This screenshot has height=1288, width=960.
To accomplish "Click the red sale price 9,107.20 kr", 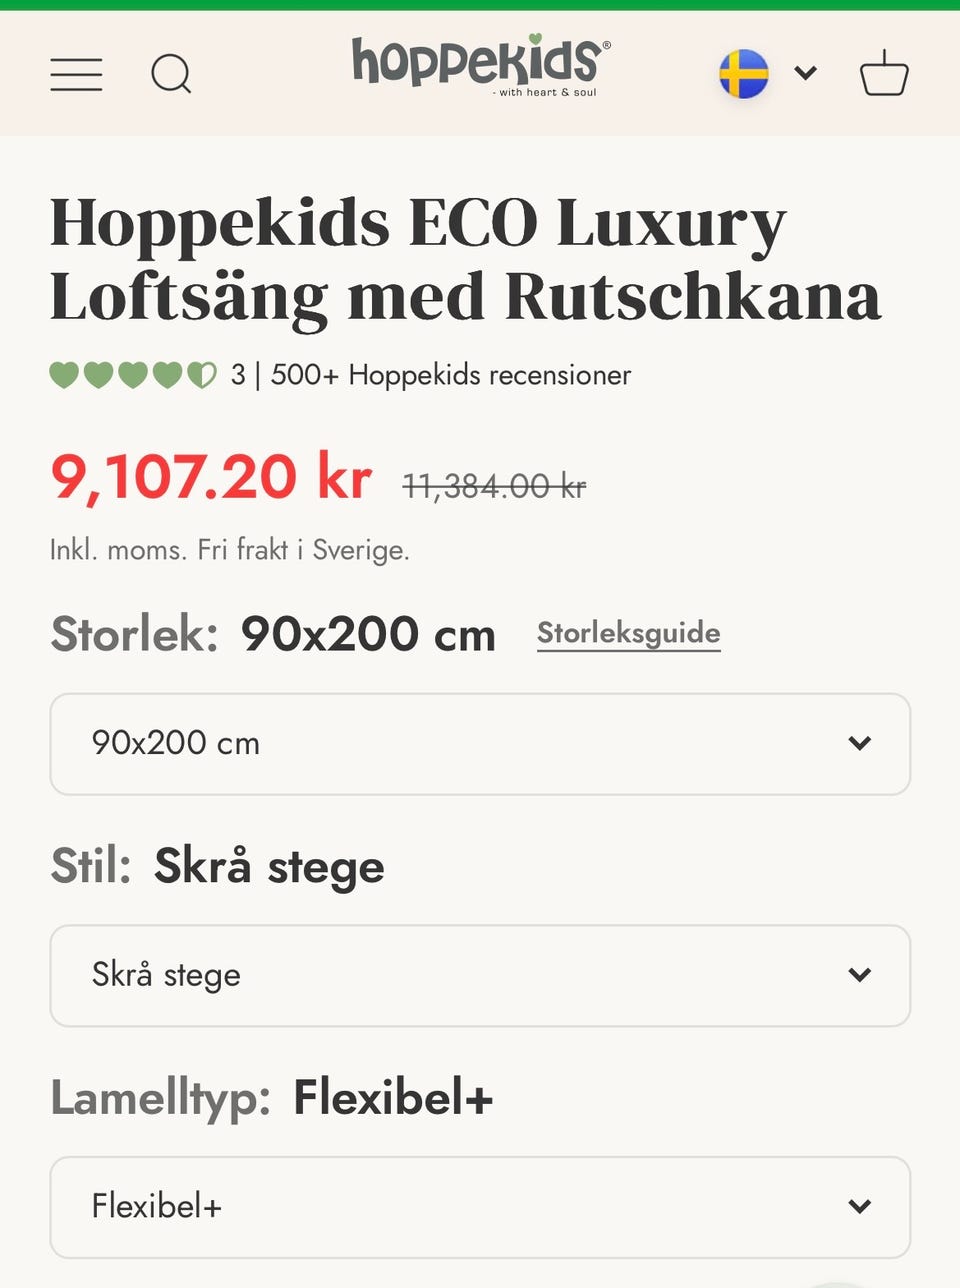I will coord(211,477).
